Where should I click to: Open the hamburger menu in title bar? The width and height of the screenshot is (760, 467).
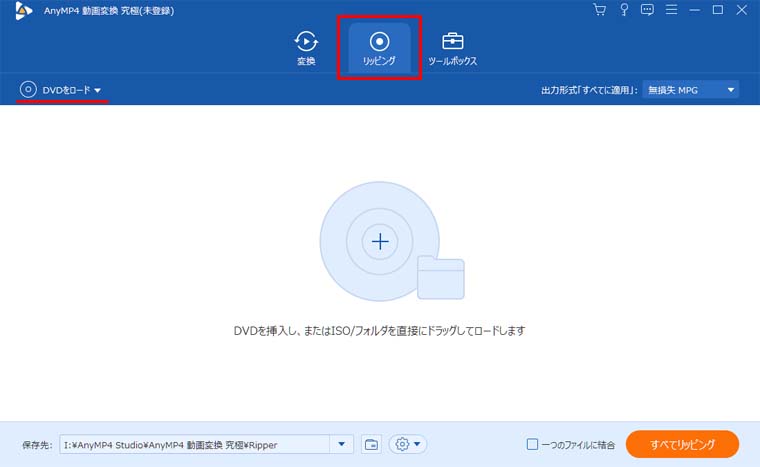(x=671, y=10)
